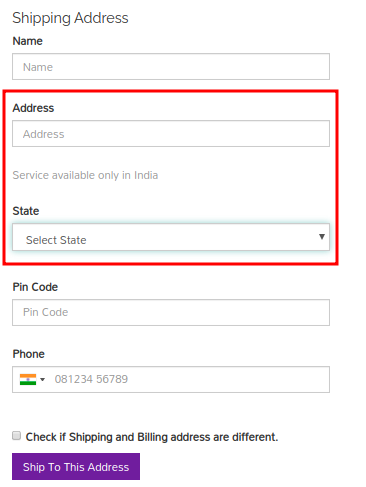
Task: Select the Pin Code input box
Action: 171,312
